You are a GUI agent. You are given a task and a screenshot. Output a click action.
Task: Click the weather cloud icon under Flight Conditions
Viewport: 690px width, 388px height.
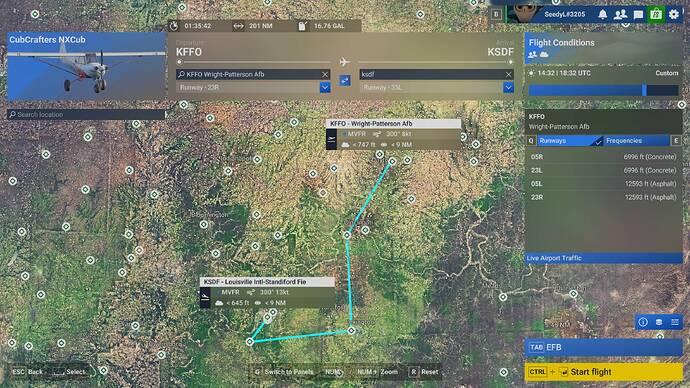(x=544, y=55)
